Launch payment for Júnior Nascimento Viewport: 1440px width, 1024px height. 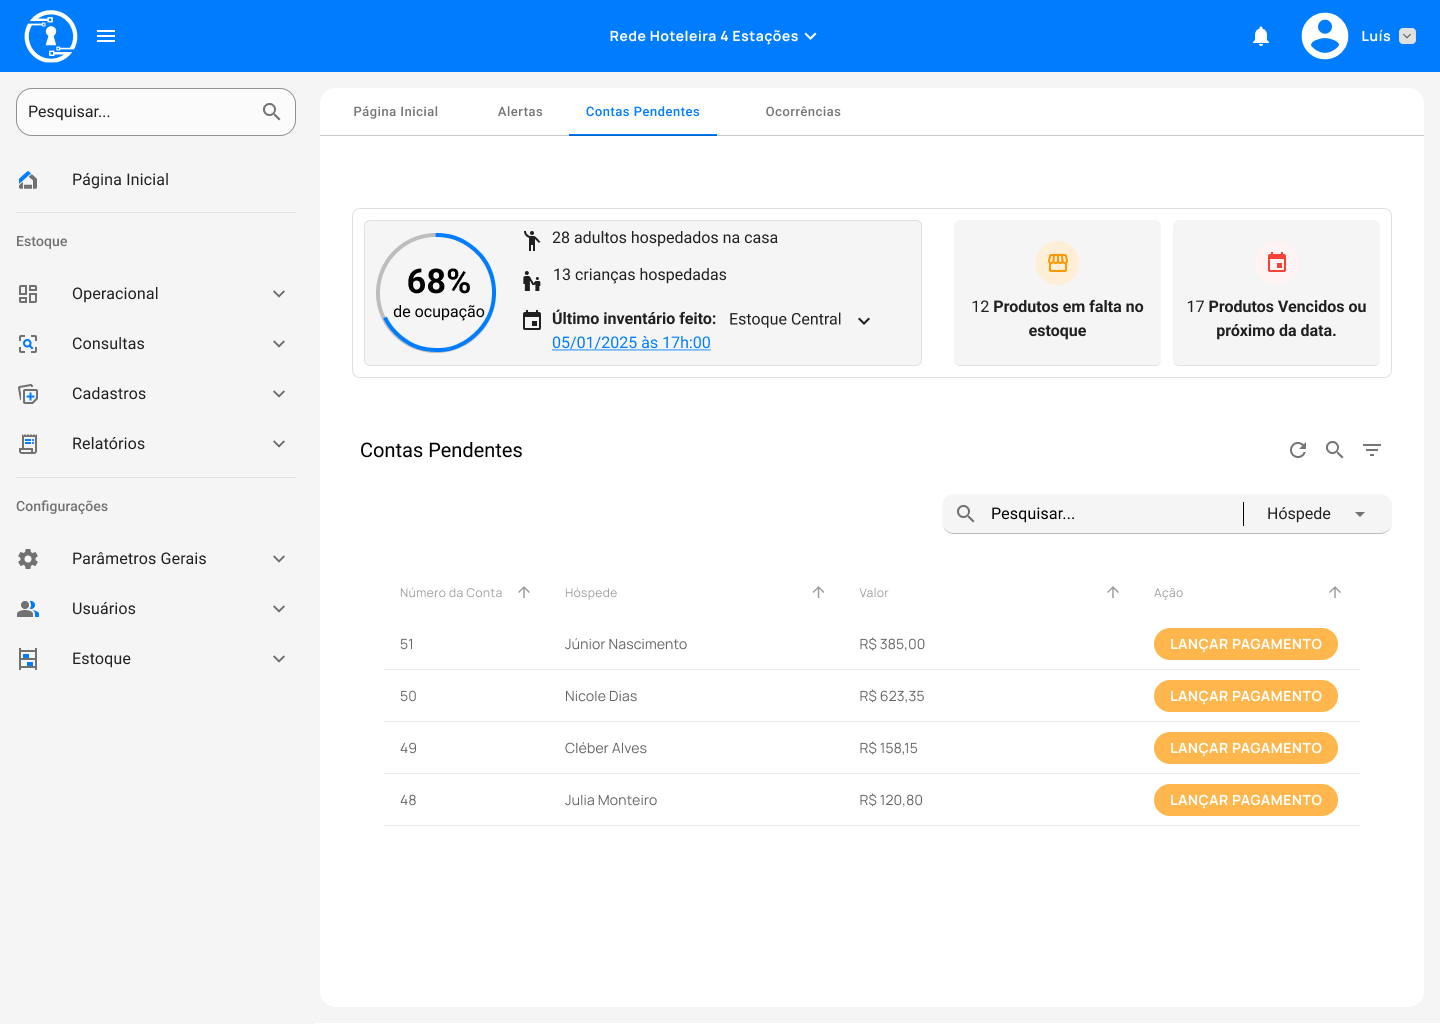[x=1245, y=644]
